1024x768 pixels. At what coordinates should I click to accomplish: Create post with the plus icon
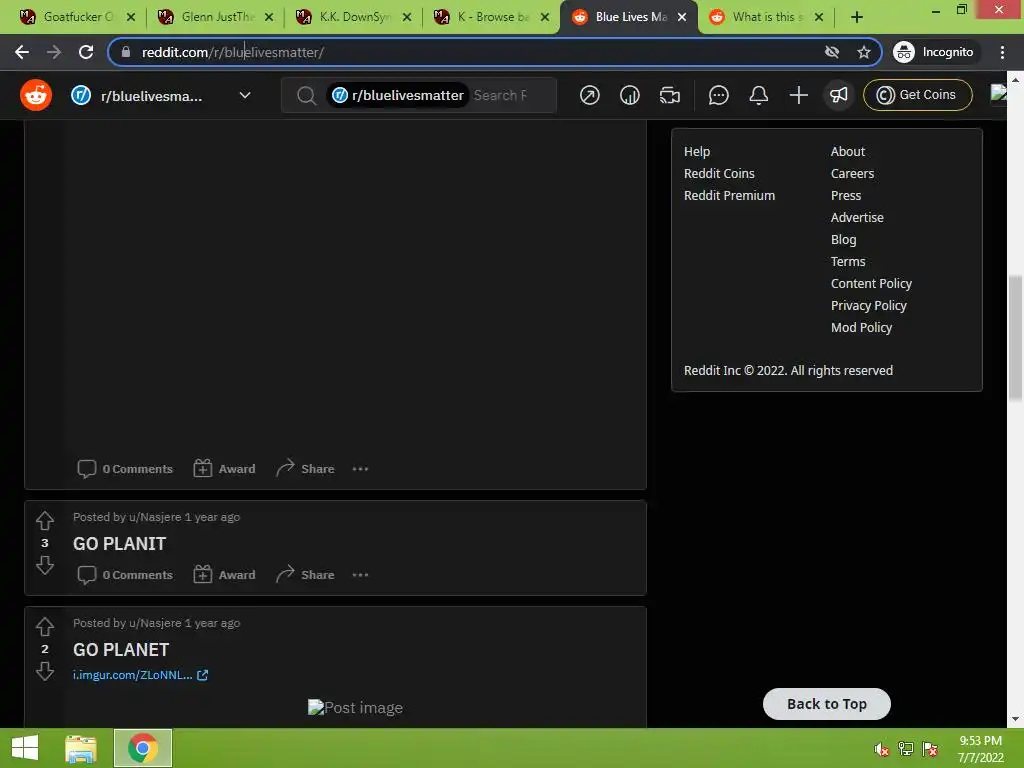[x=798, y=95]
